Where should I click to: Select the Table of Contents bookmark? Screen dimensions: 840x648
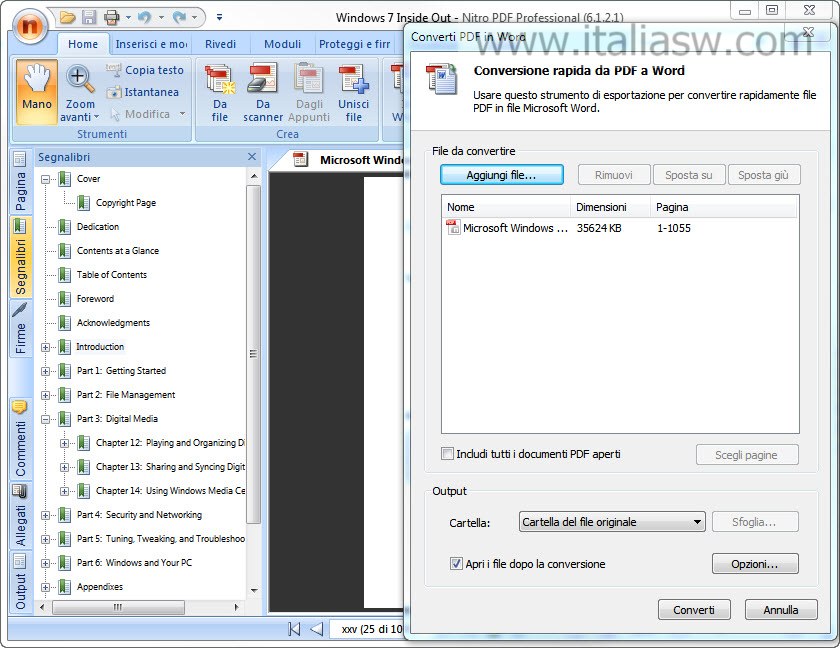pos(111,274)
